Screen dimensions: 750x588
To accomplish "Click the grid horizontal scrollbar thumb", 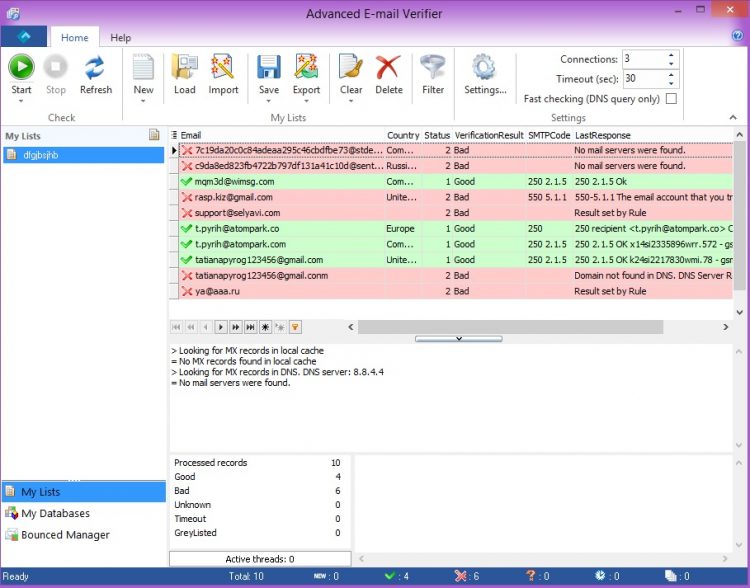I will pyautogui.click(x=510, y=327).
